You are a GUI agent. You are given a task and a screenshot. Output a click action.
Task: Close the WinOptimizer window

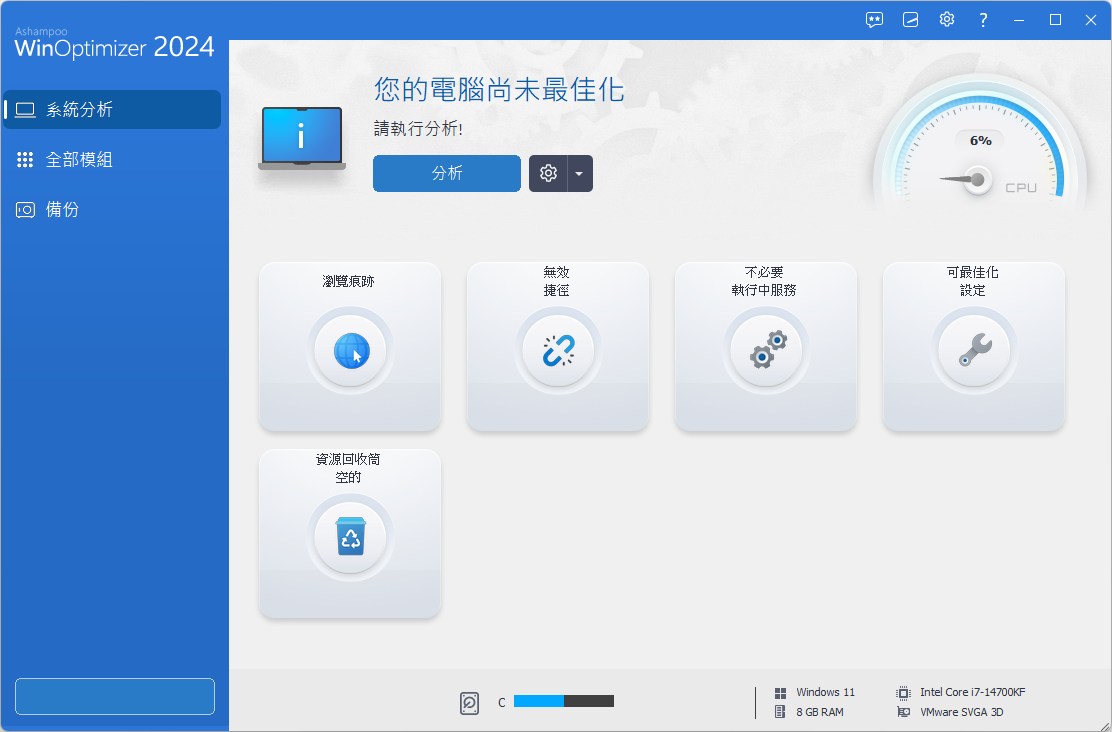pyautogui.click(x=1091, y=20)
